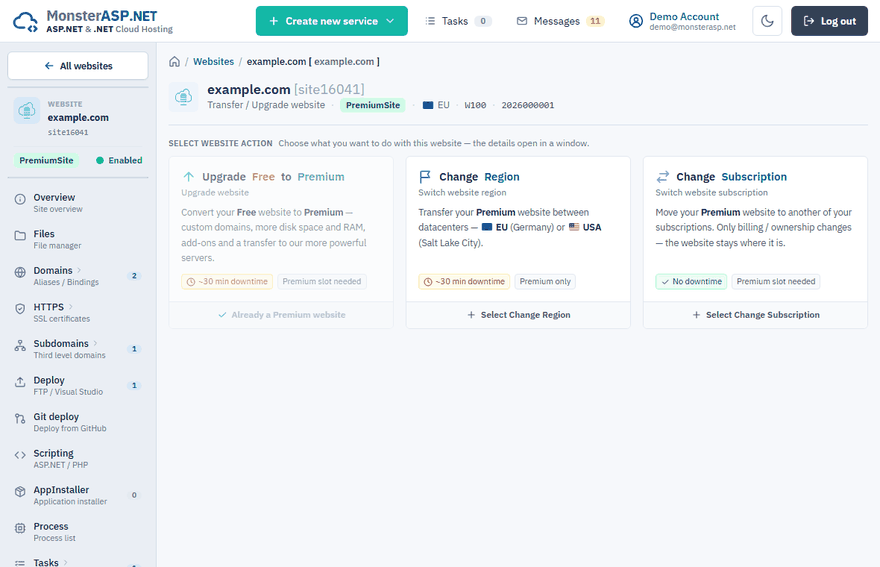Open the Websites breadcrumb link
Image resolution: width=880 pixels, height=567 pixels.
point(213,62)
